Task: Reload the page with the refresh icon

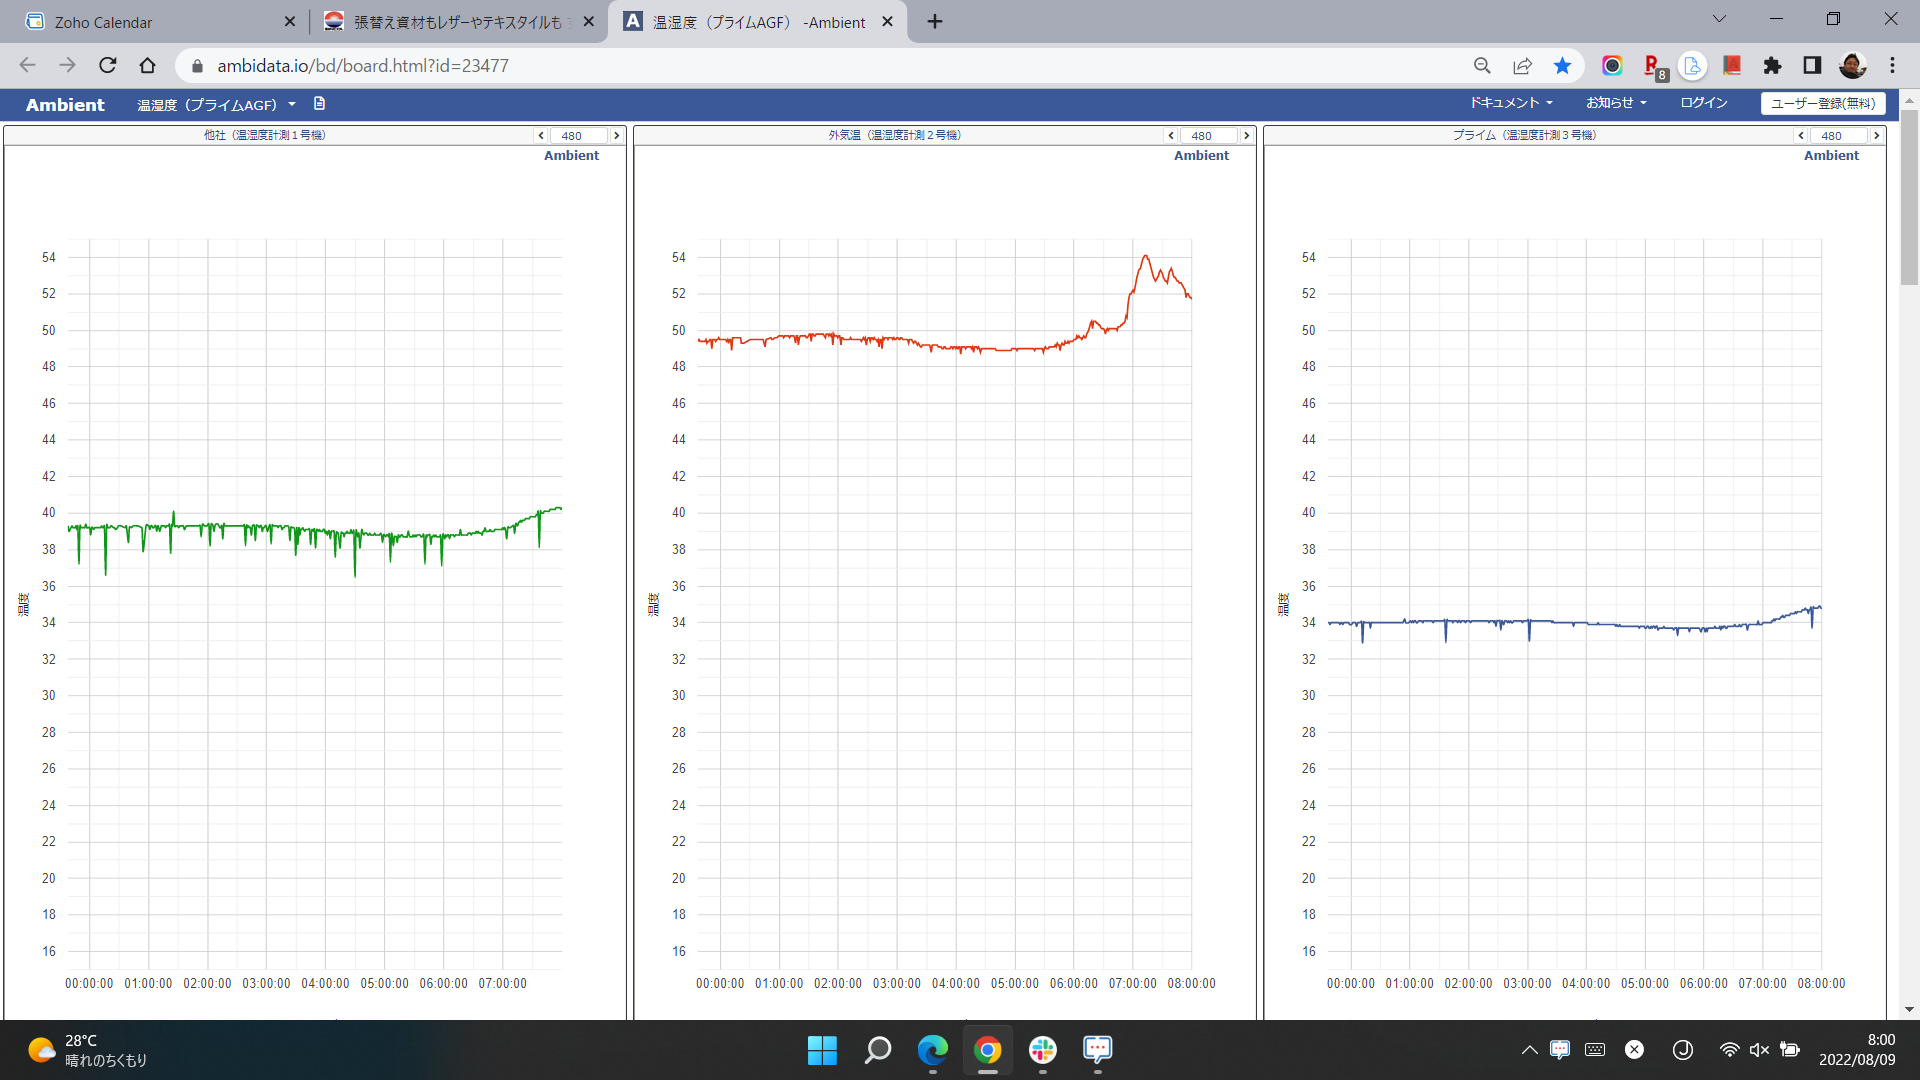Action: pos(108,66)
